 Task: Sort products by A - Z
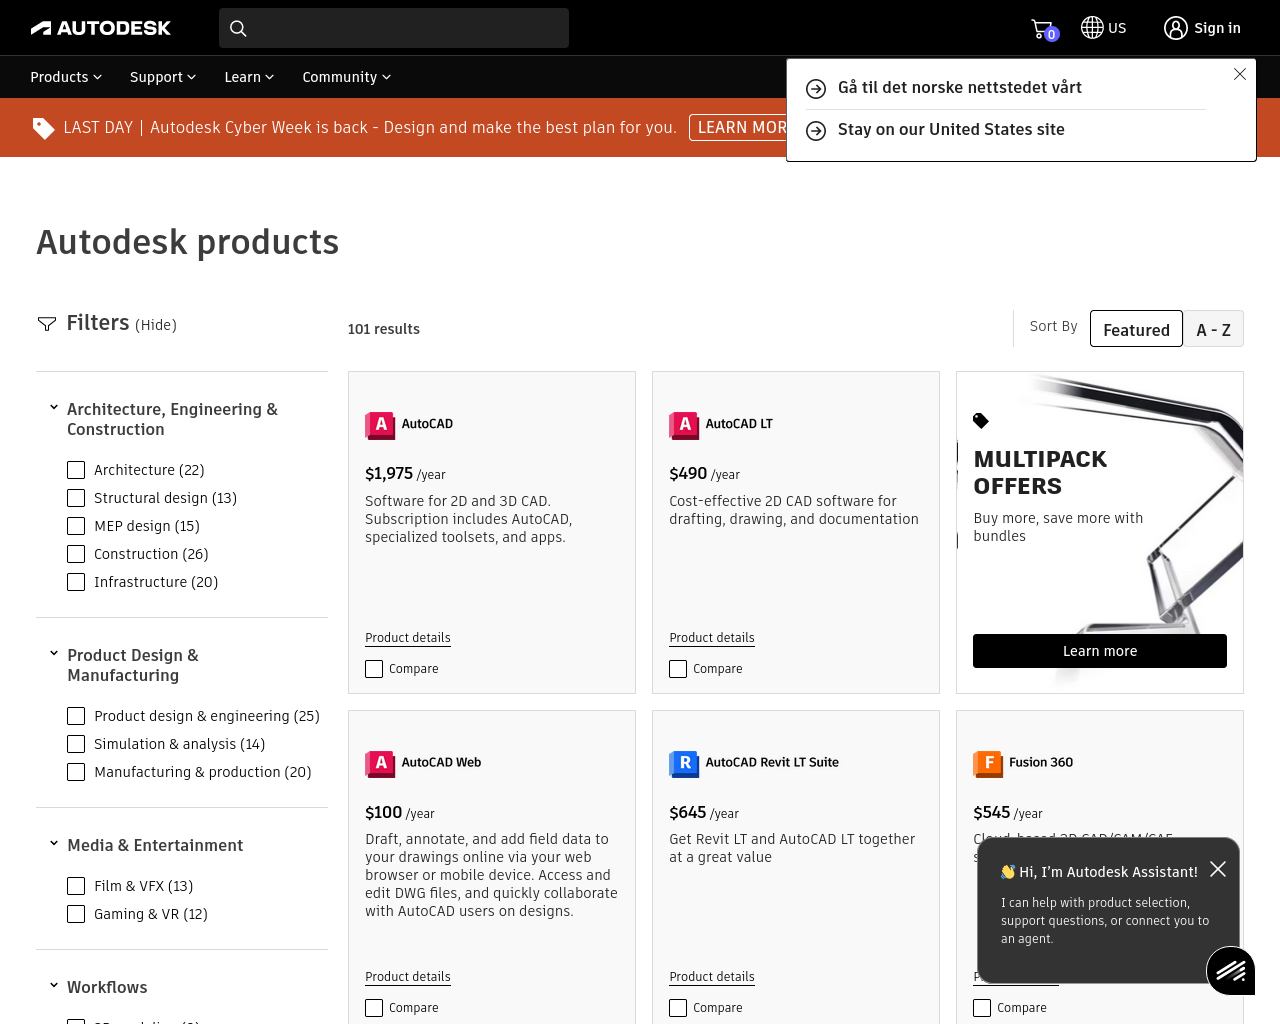click(1213, 329)
